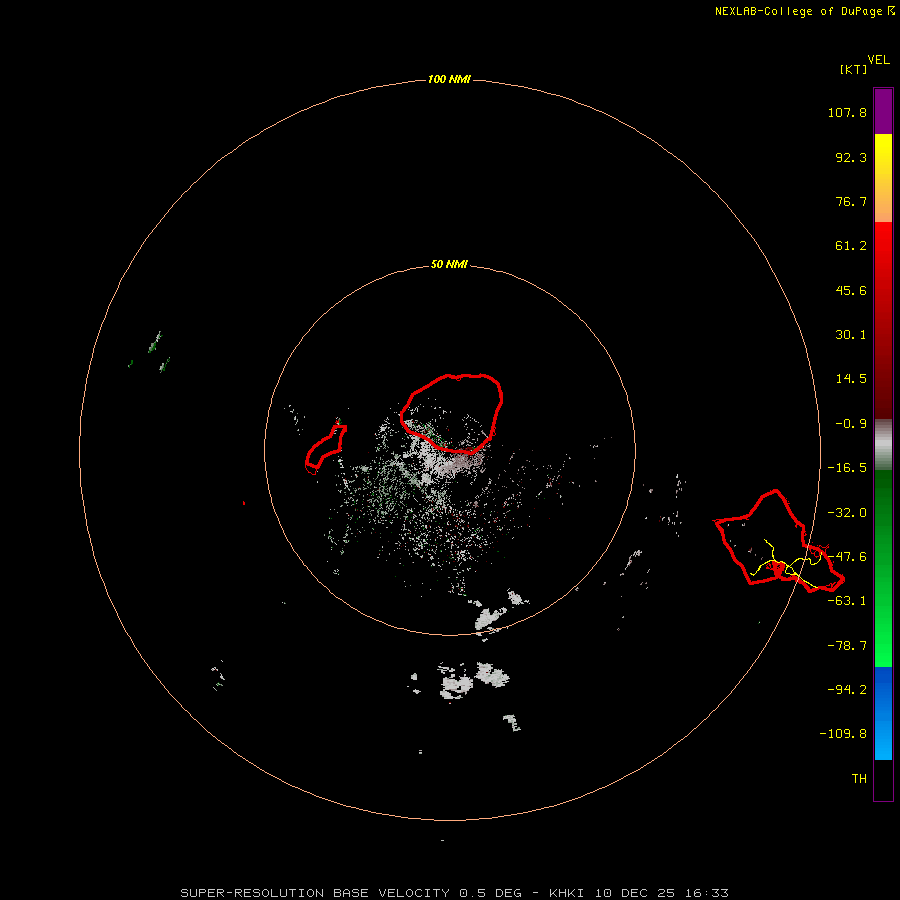Select the 45.6 velocity scale value
The image size is (900, 900).
pos(851,290)
